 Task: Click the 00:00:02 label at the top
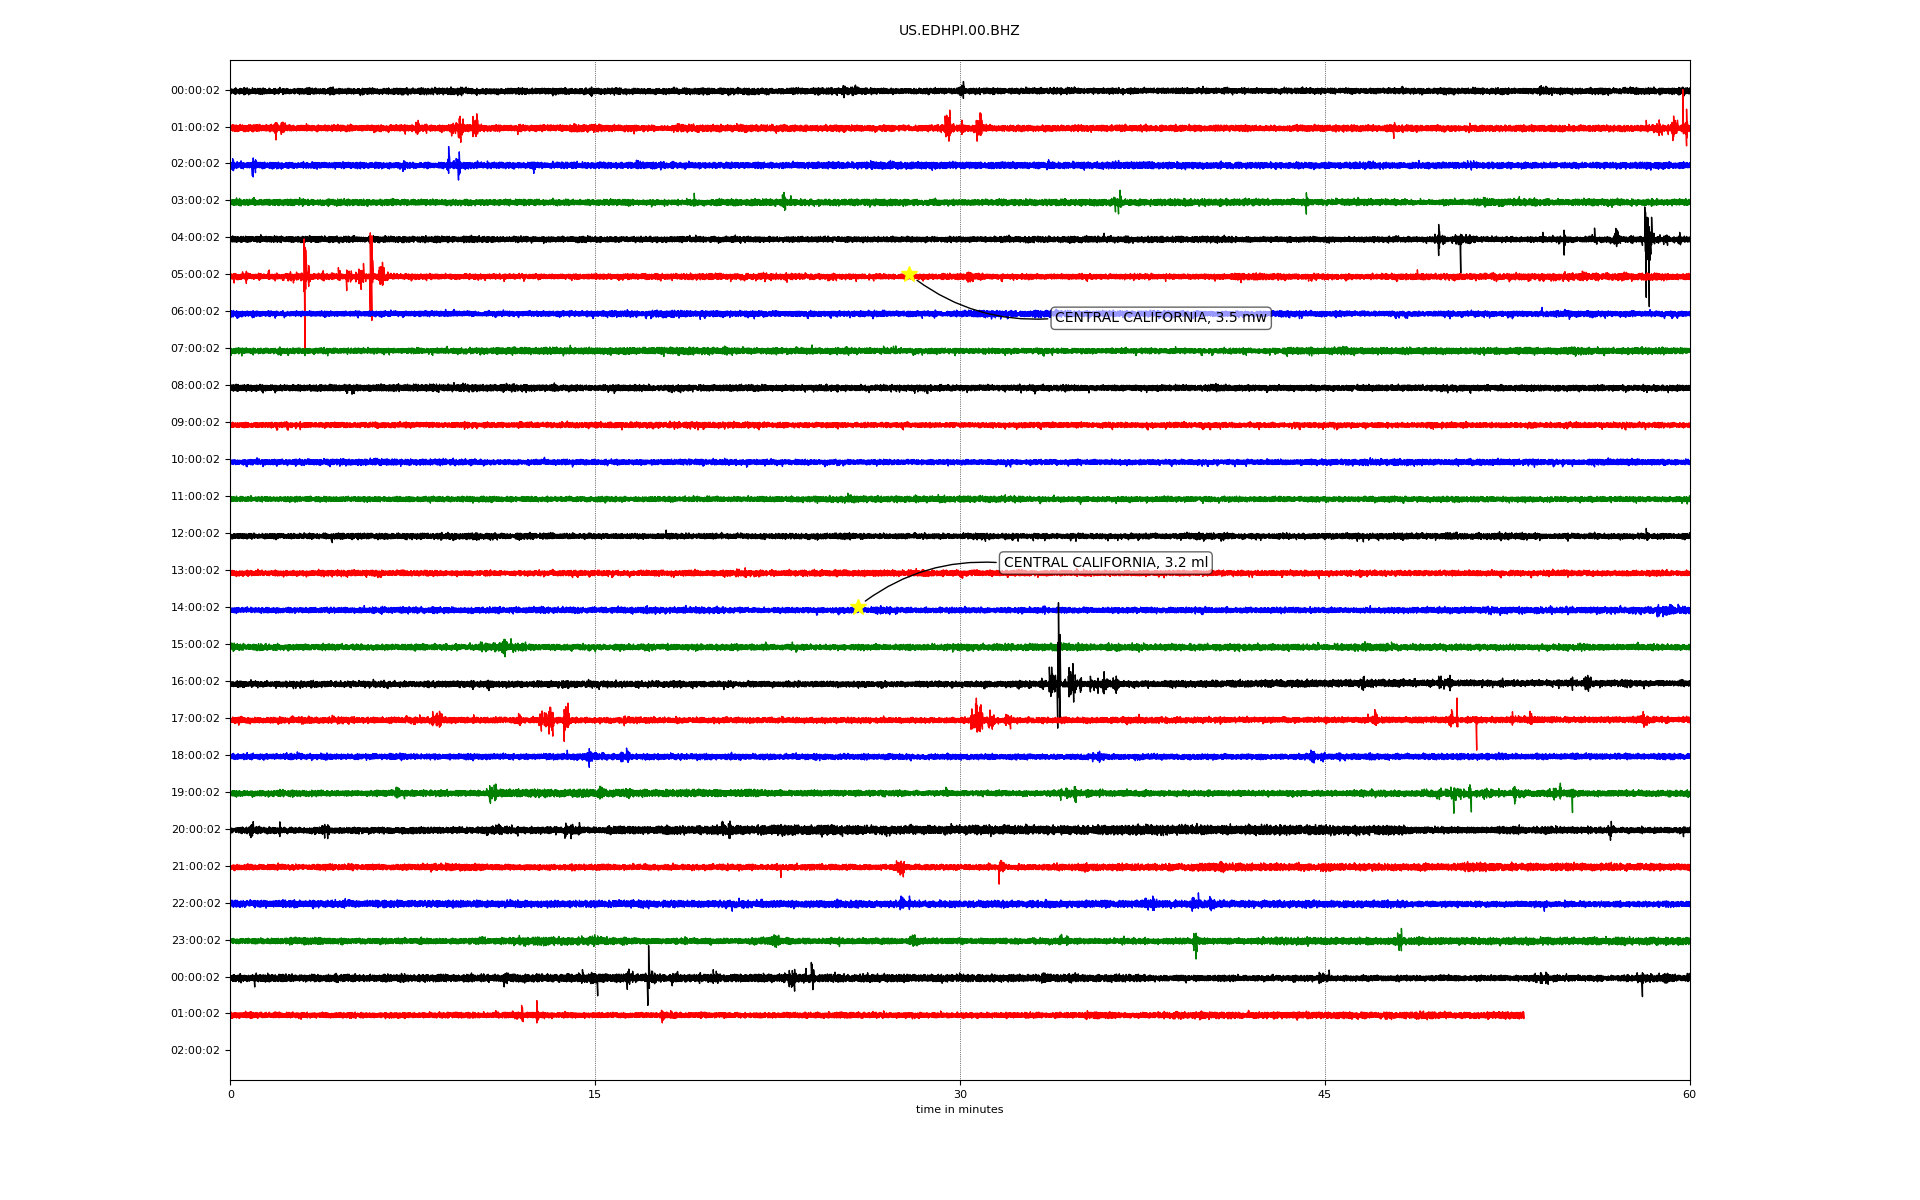coord(195,91)
